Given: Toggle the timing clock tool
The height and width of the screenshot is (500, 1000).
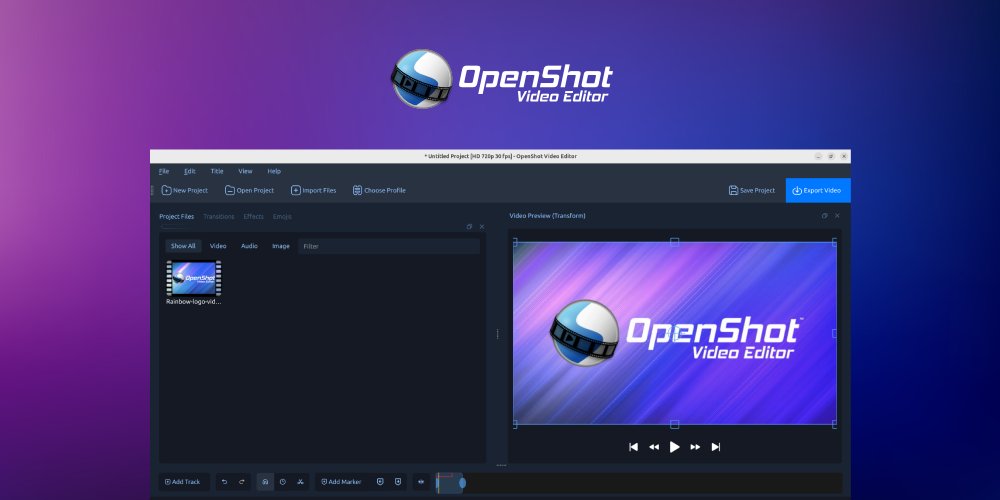Looking at the screenshot, I should coord(283,482).
